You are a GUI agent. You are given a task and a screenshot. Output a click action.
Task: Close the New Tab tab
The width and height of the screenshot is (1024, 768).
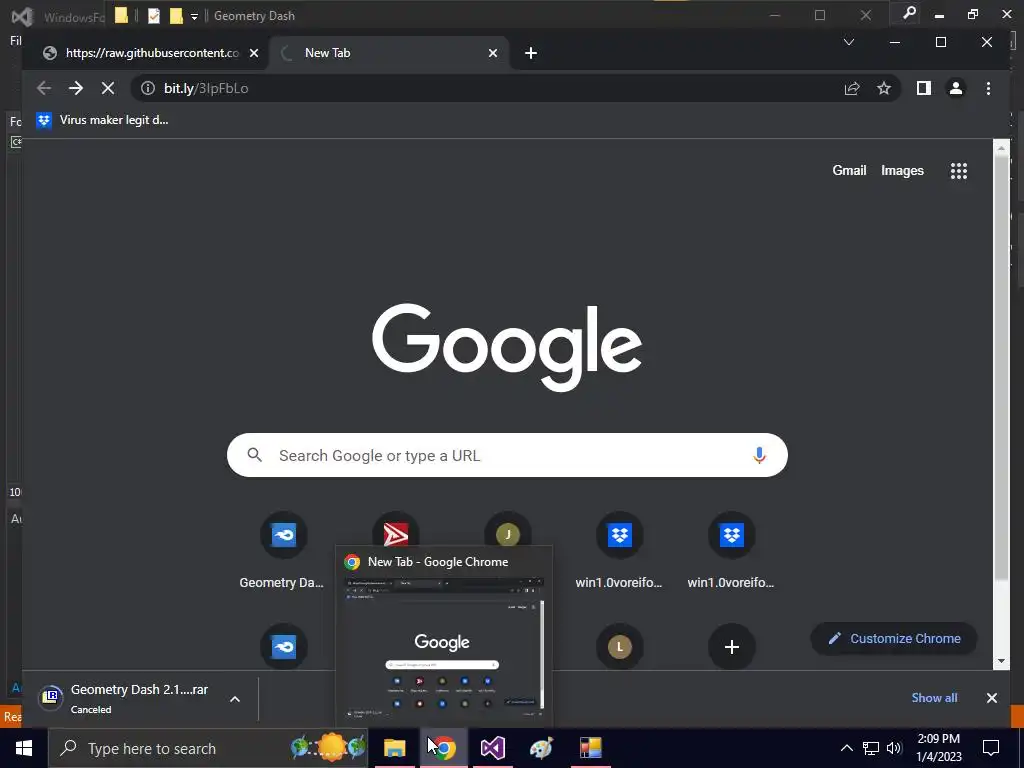pyautogui.click(x=493, y=53)
